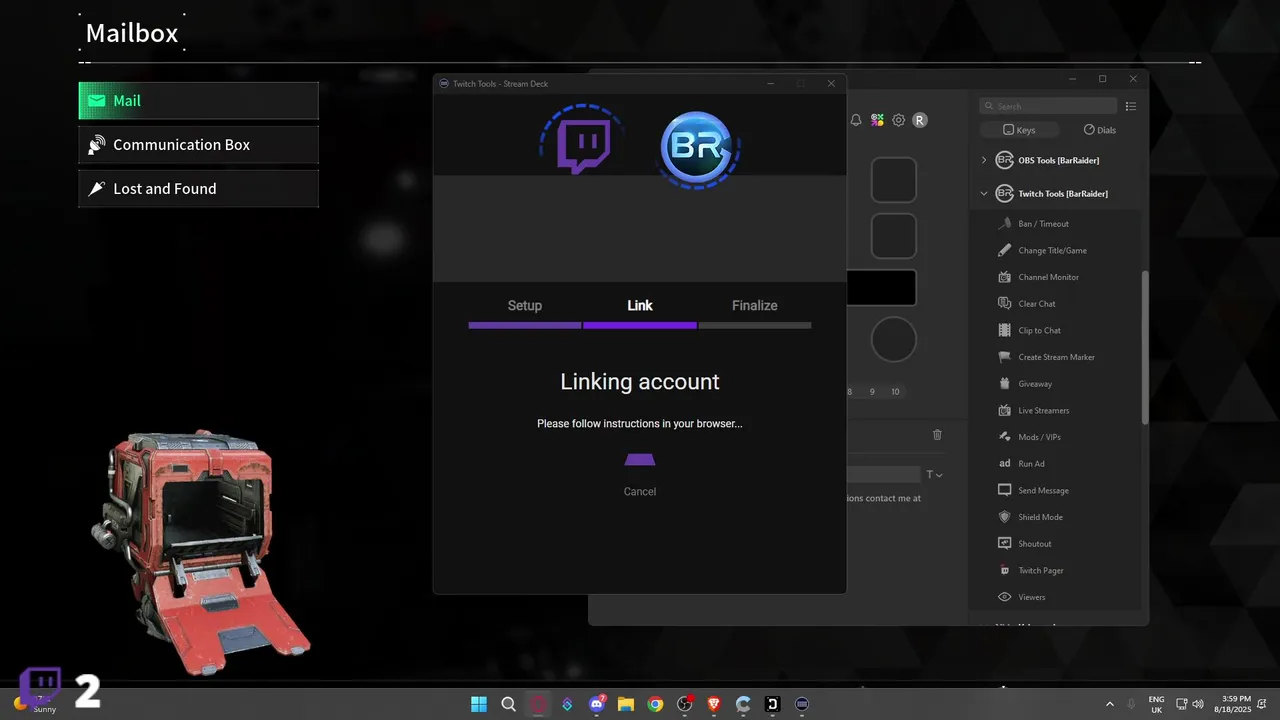
Task: Open the Communication Box menu item
Action: pyautogui.click(x=199, y=145)
